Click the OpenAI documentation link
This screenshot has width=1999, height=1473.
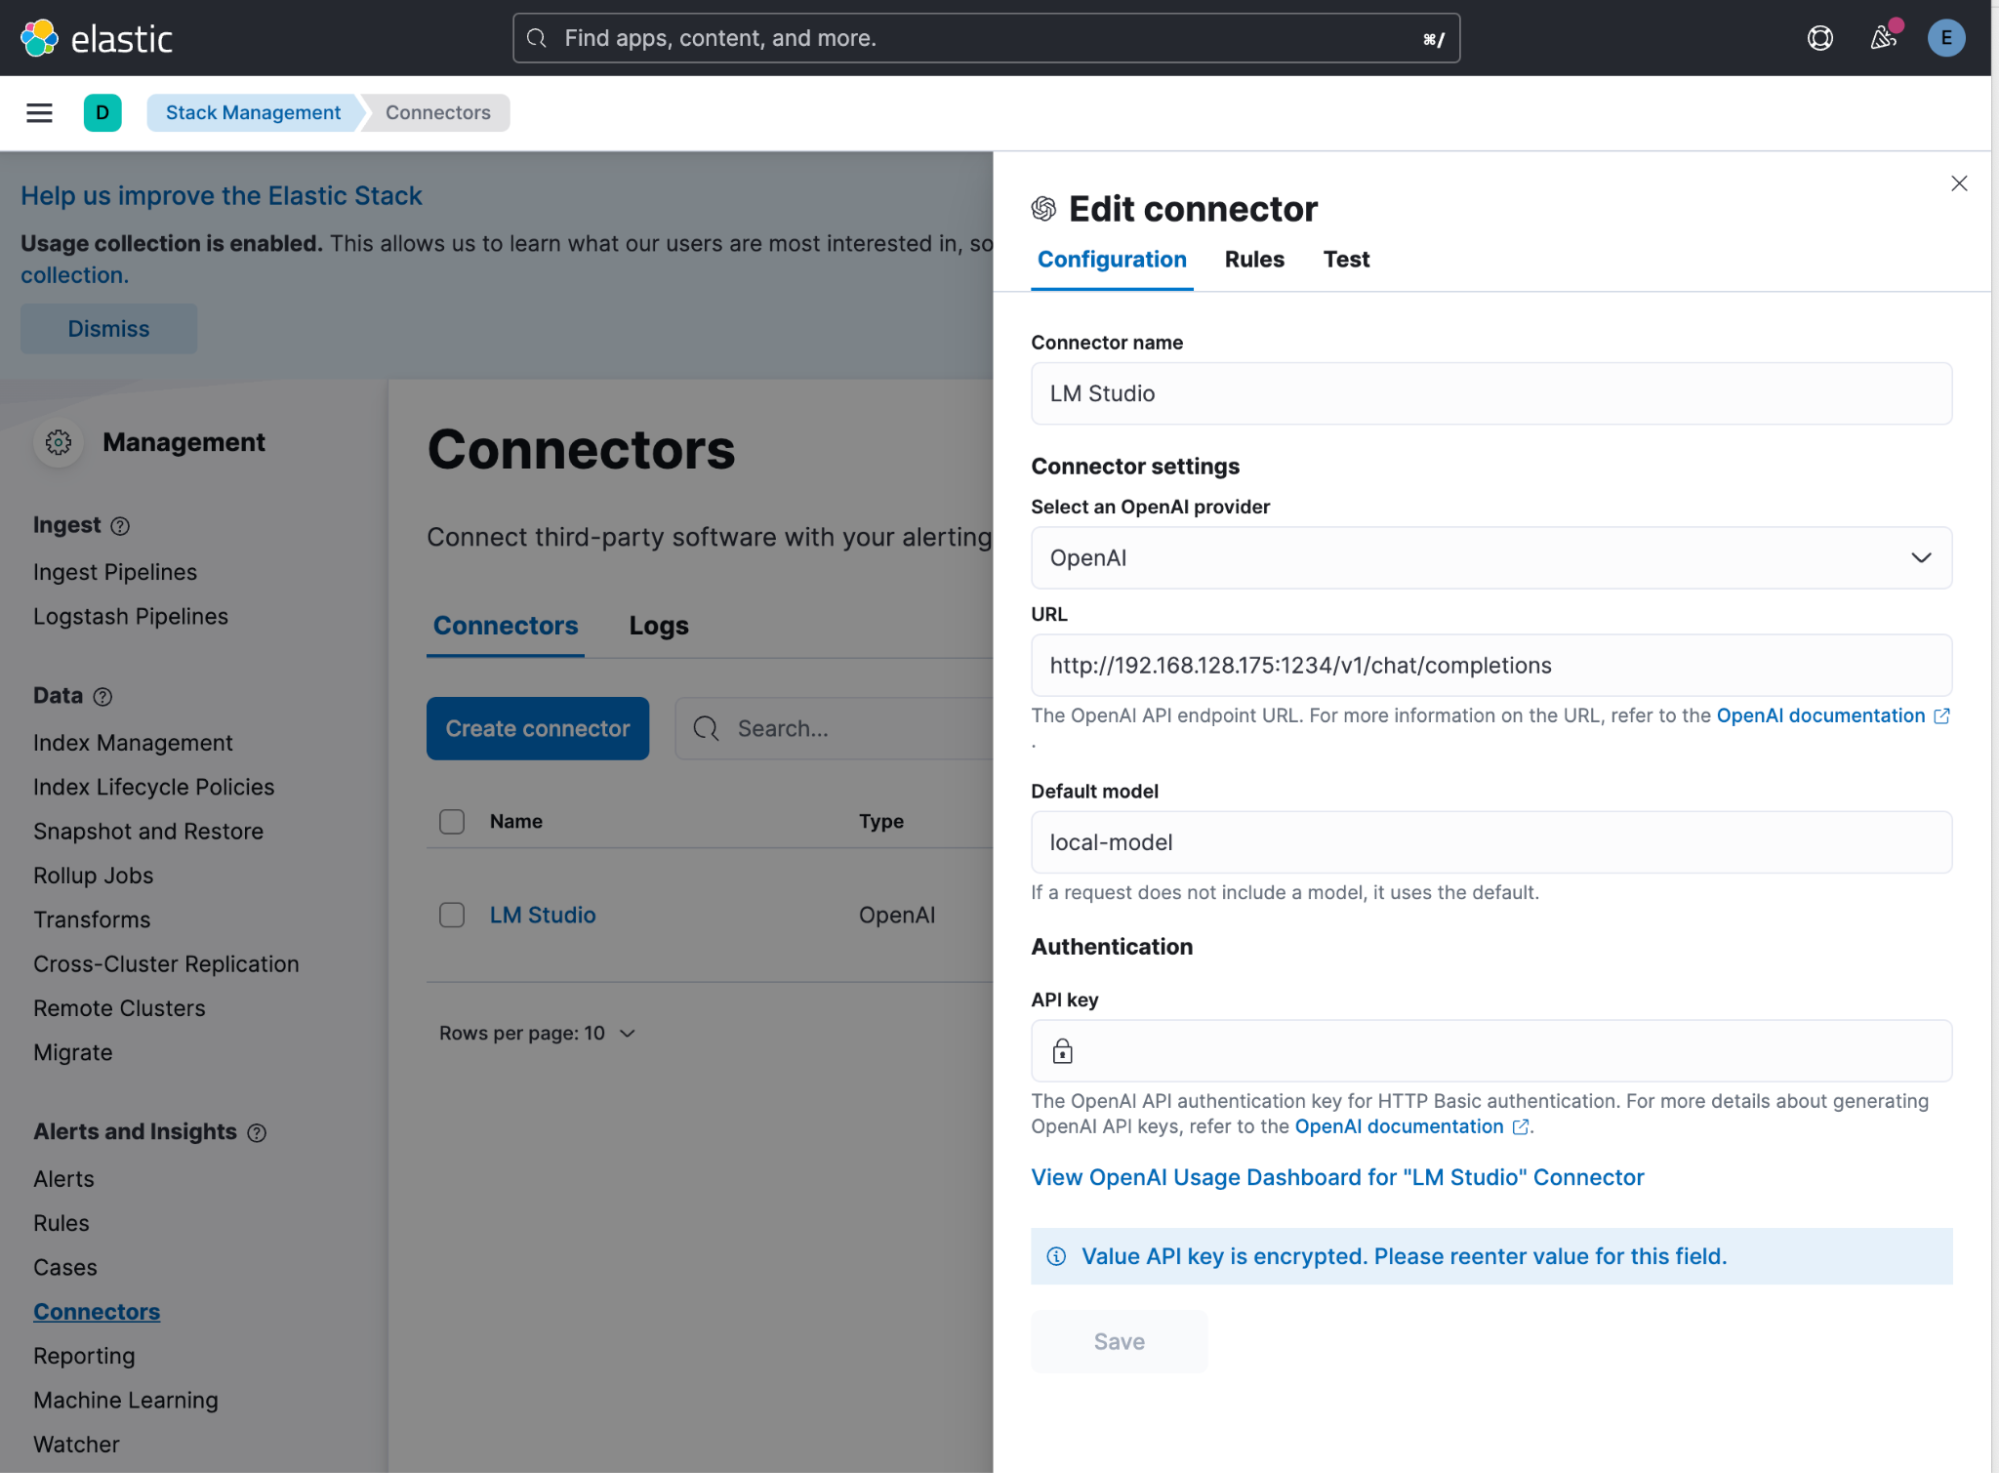1822,716
